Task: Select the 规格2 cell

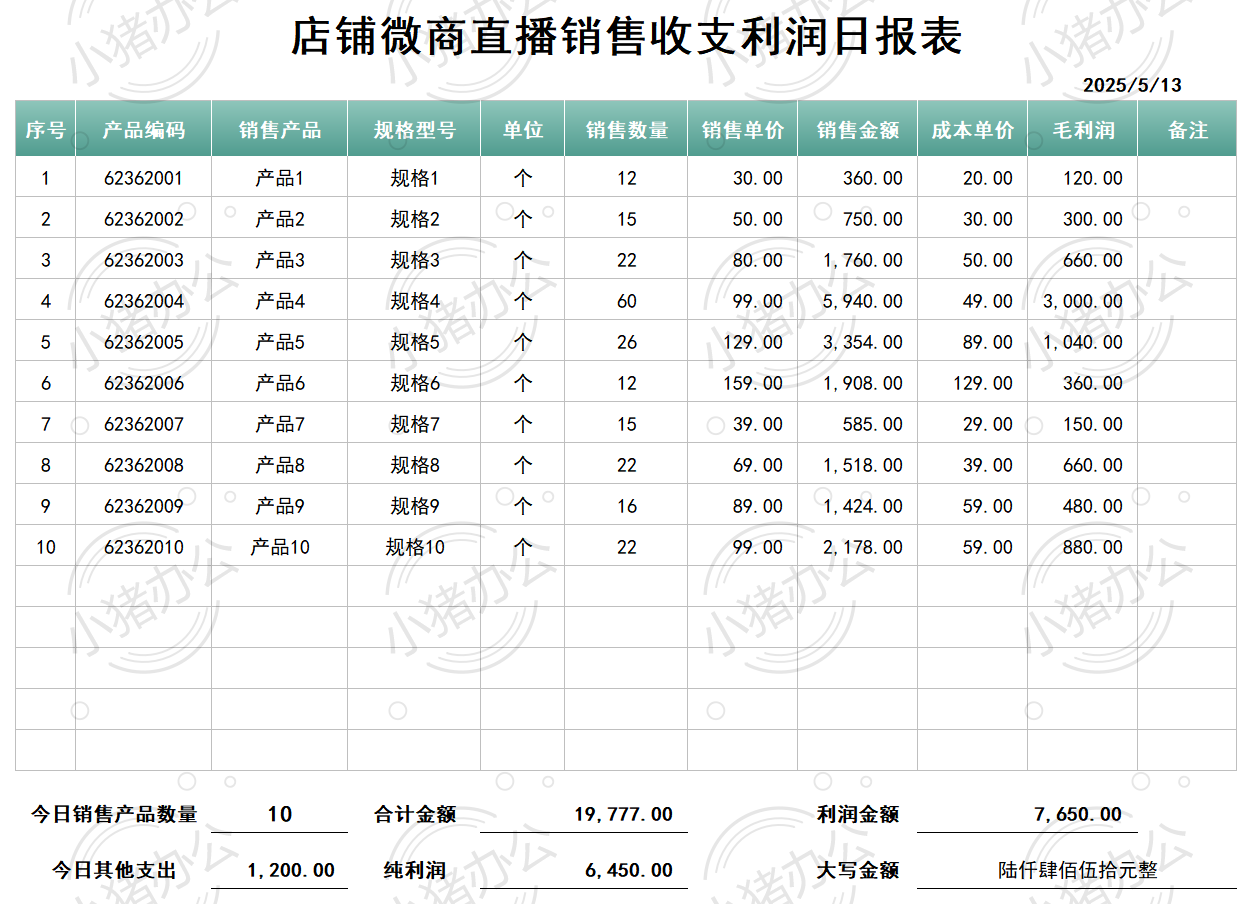Action: pyautogui.click(x=414, y=219)
